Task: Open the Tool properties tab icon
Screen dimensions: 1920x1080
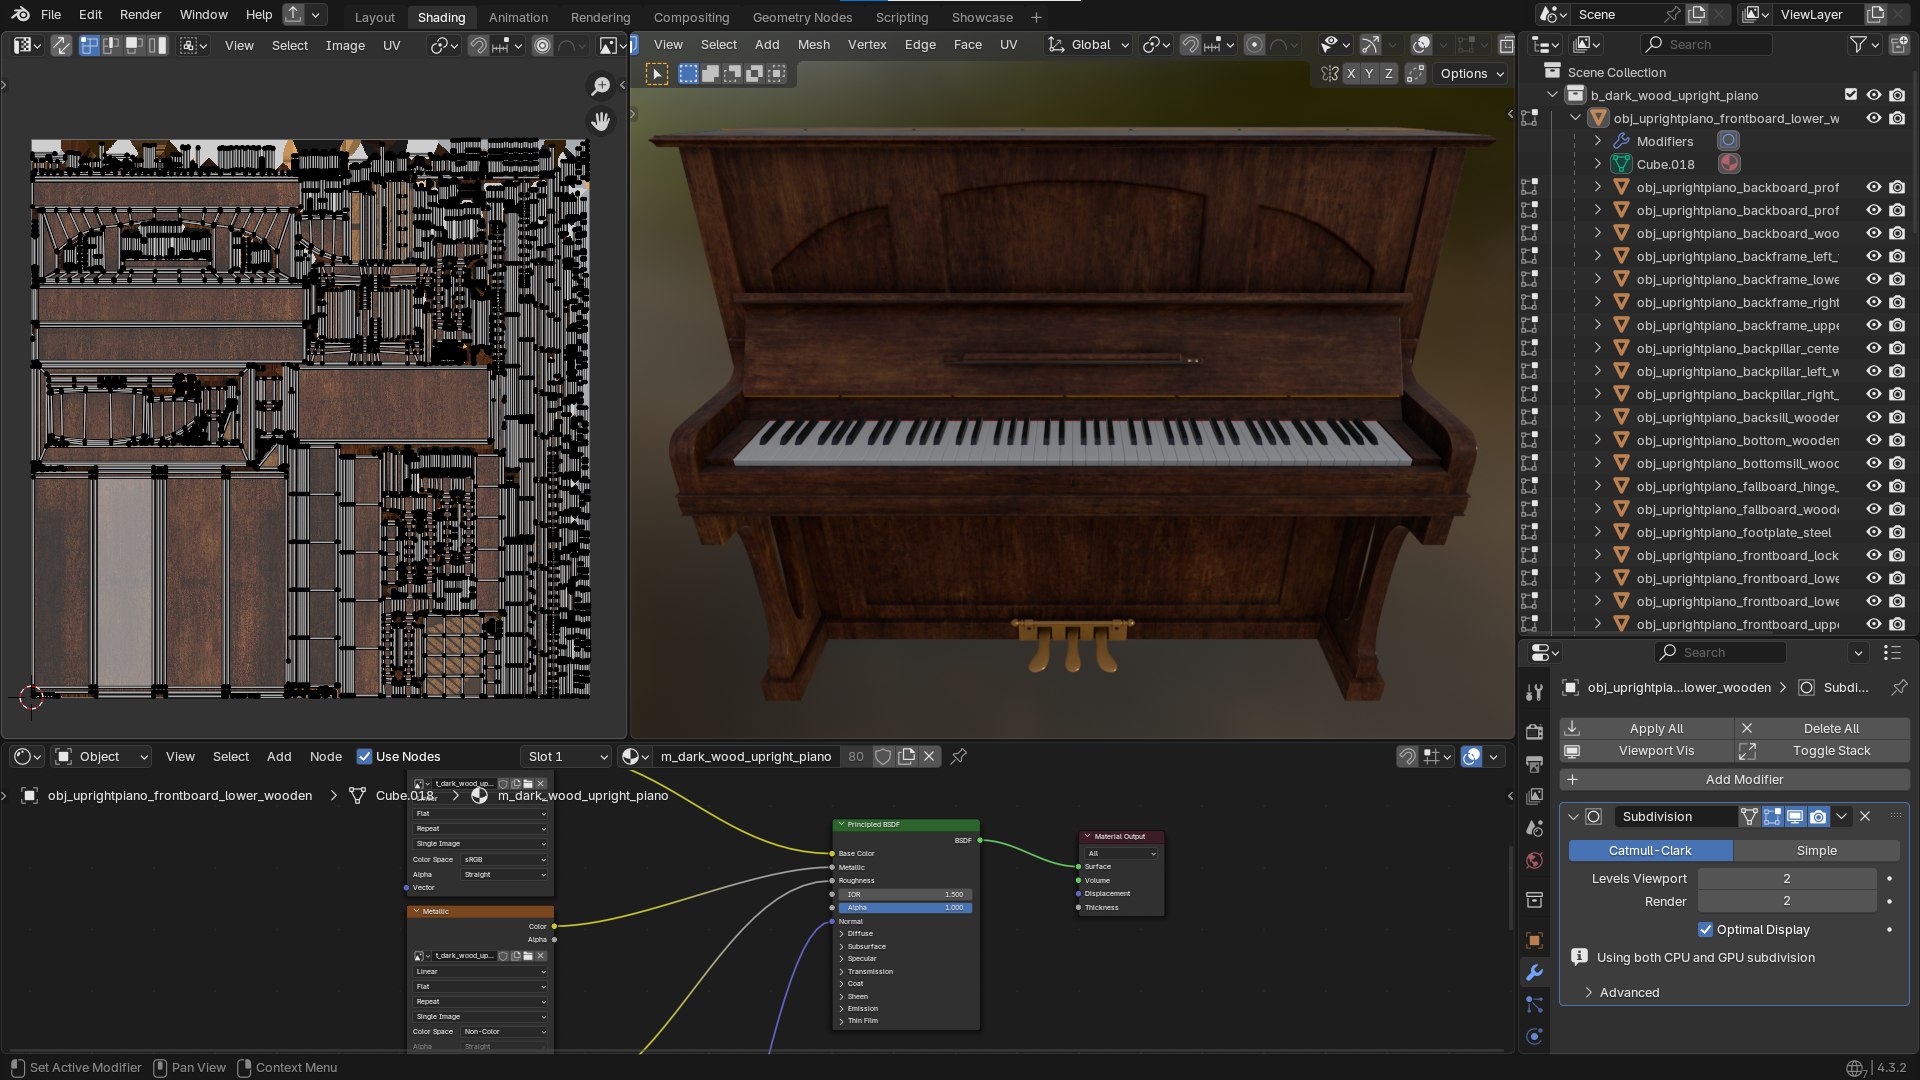Action: click(x=1534, y=692)
